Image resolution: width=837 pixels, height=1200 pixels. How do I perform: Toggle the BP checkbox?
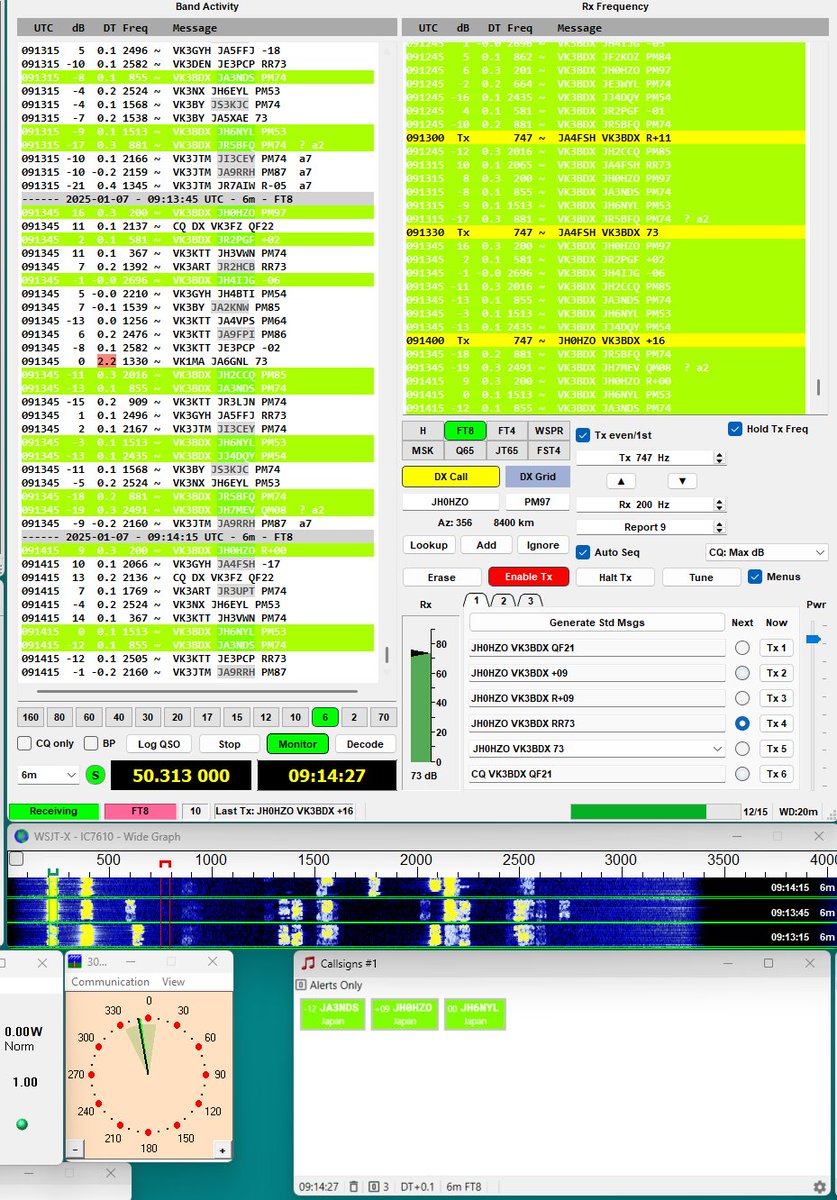coord(91,743)
